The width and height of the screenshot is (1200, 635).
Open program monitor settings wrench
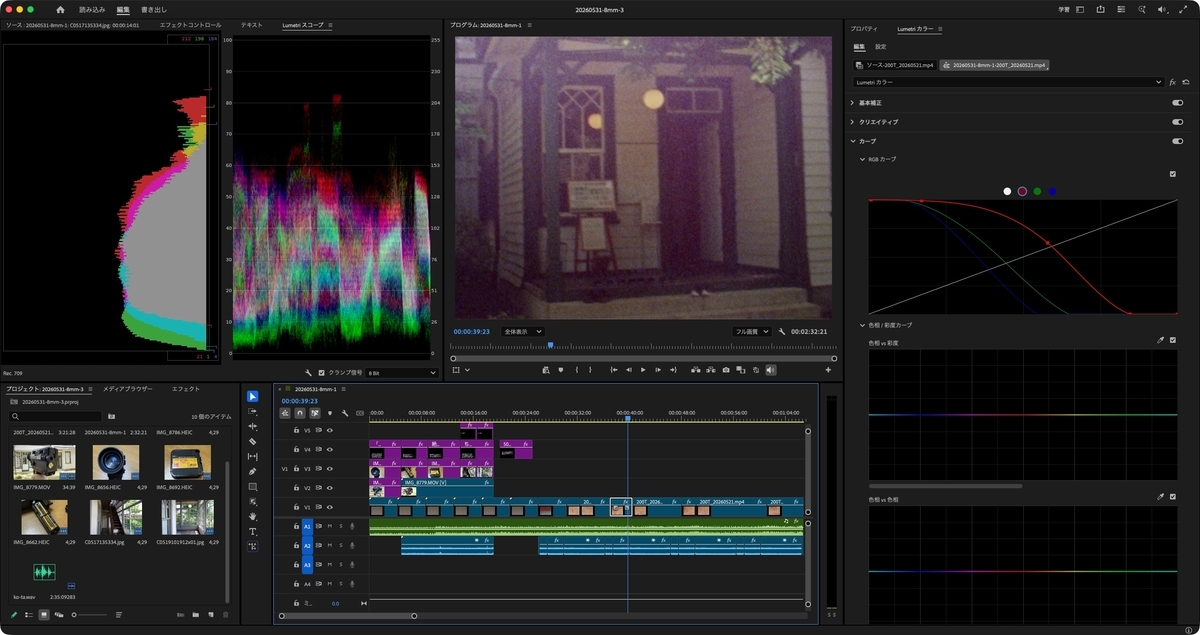tap(782, 331)
